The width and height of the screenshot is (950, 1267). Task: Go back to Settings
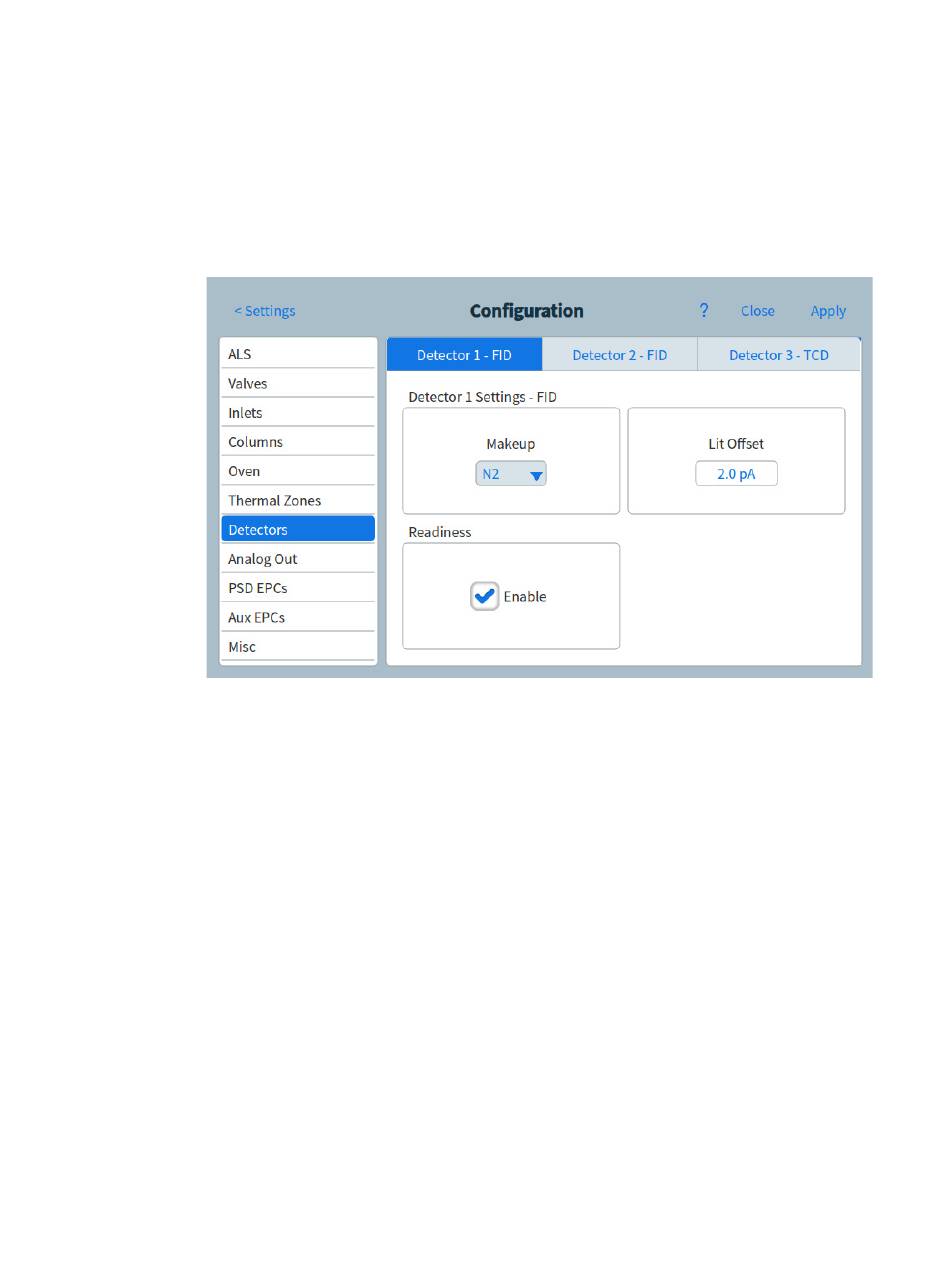pyautogui.click(x=264, y=311)
